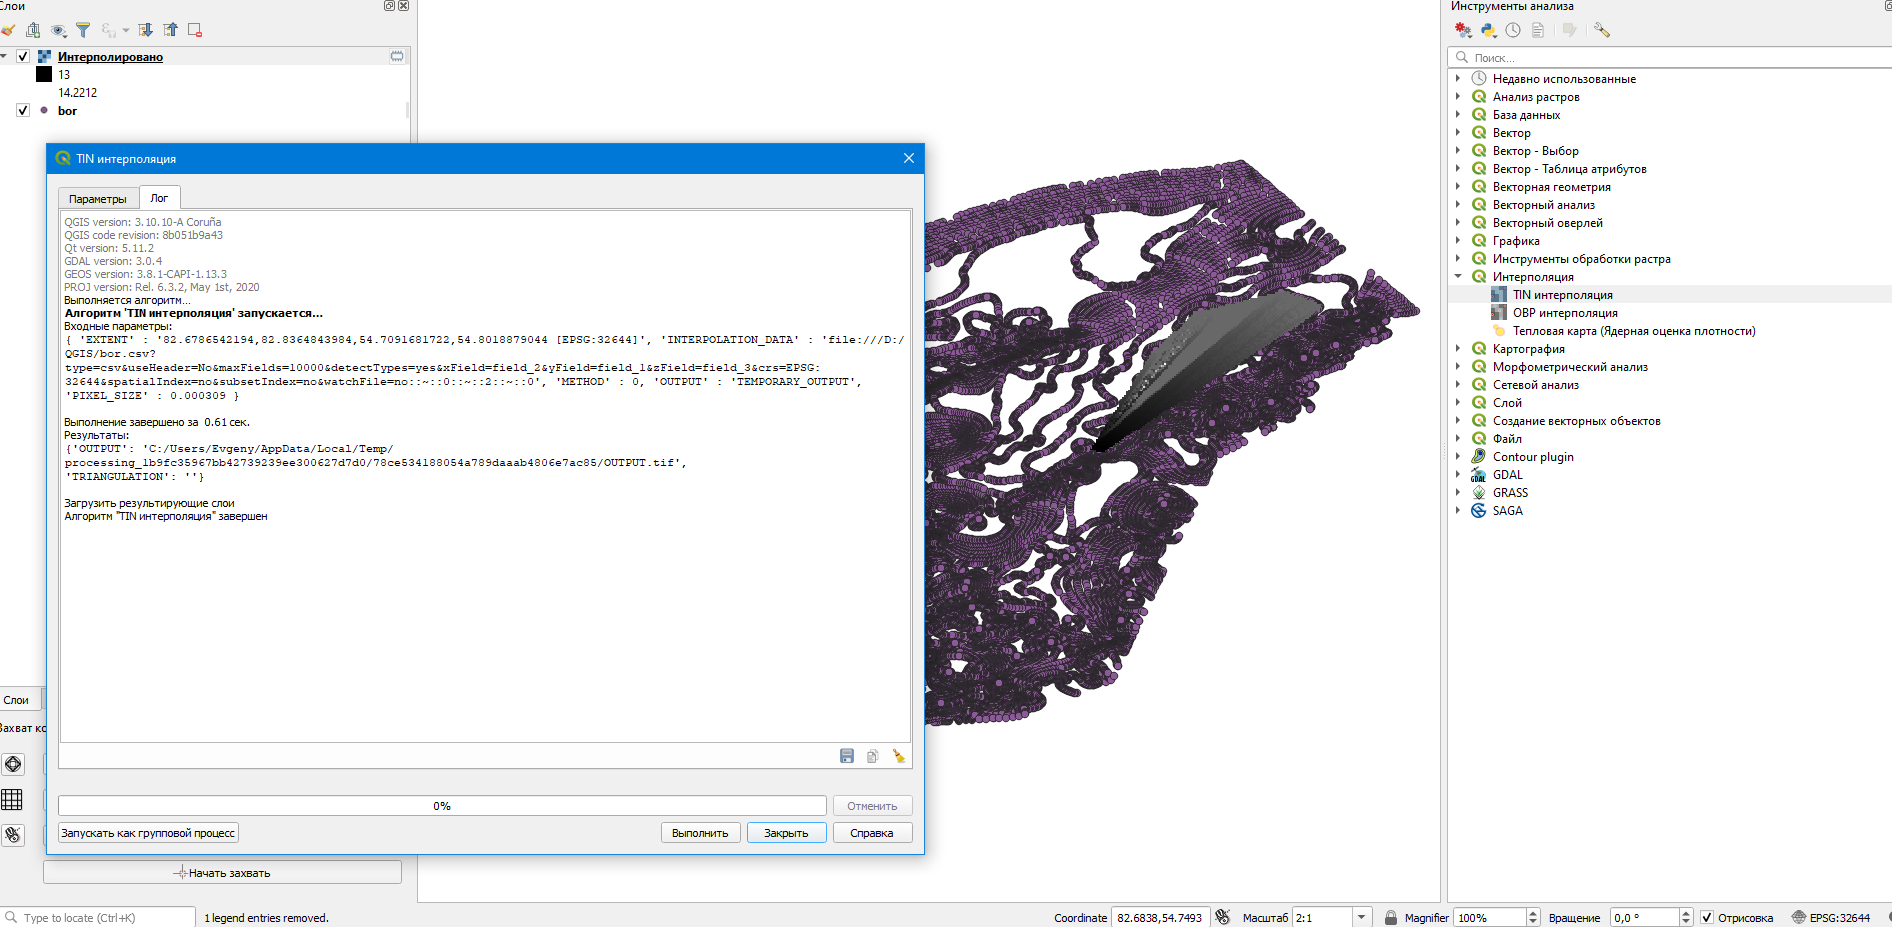The width and height of the screenshot is (1892, 927).
Task: Increase the Magnifier value stepper
Action: 1533,913
